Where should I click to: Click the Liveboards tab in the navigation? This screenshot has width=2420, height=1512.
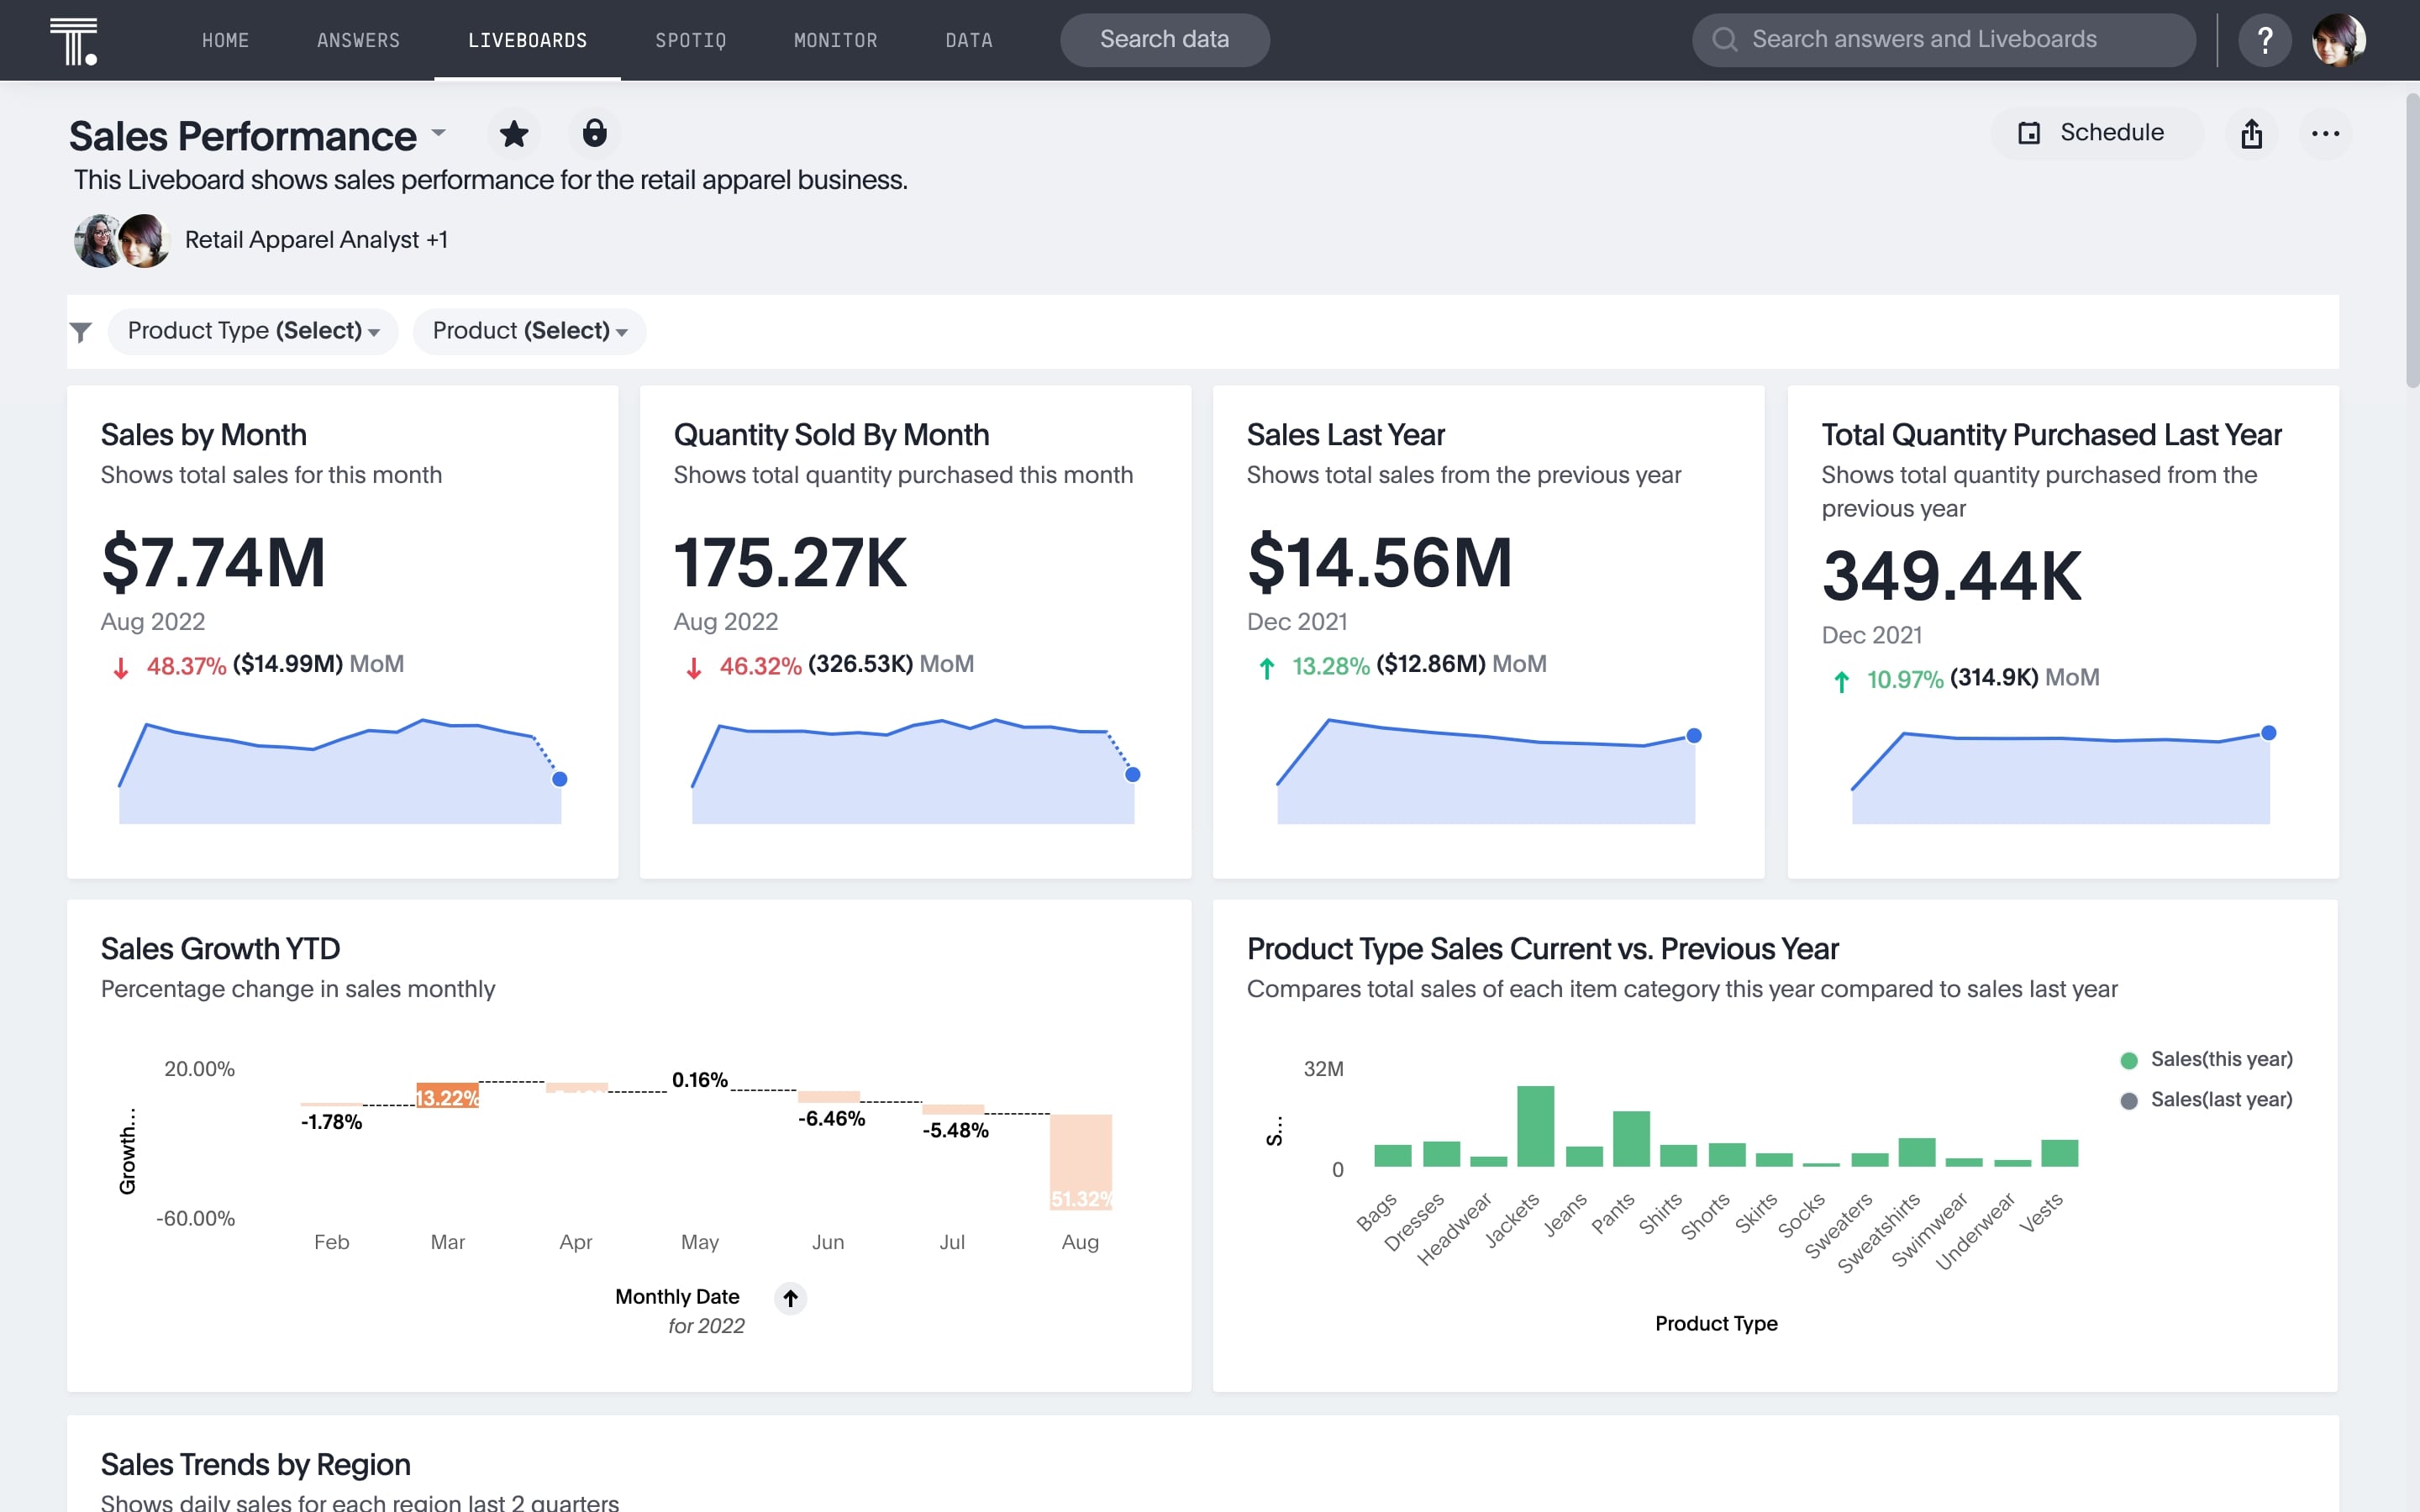[x=528, y=39]
